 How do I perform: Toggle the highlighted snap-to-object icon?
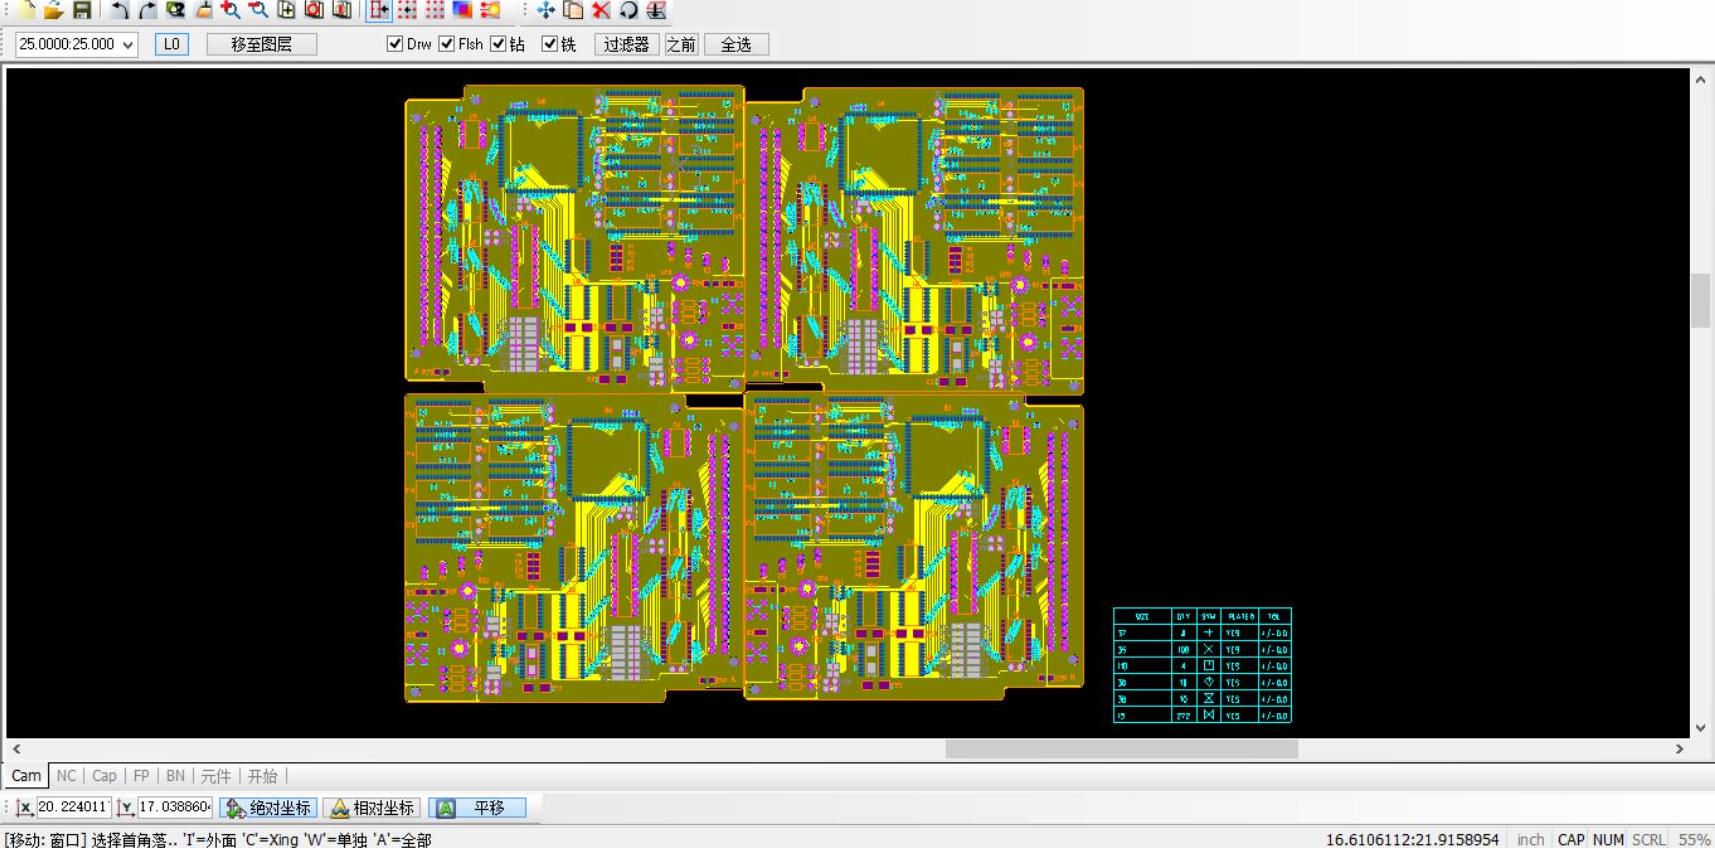coord(380,10)
